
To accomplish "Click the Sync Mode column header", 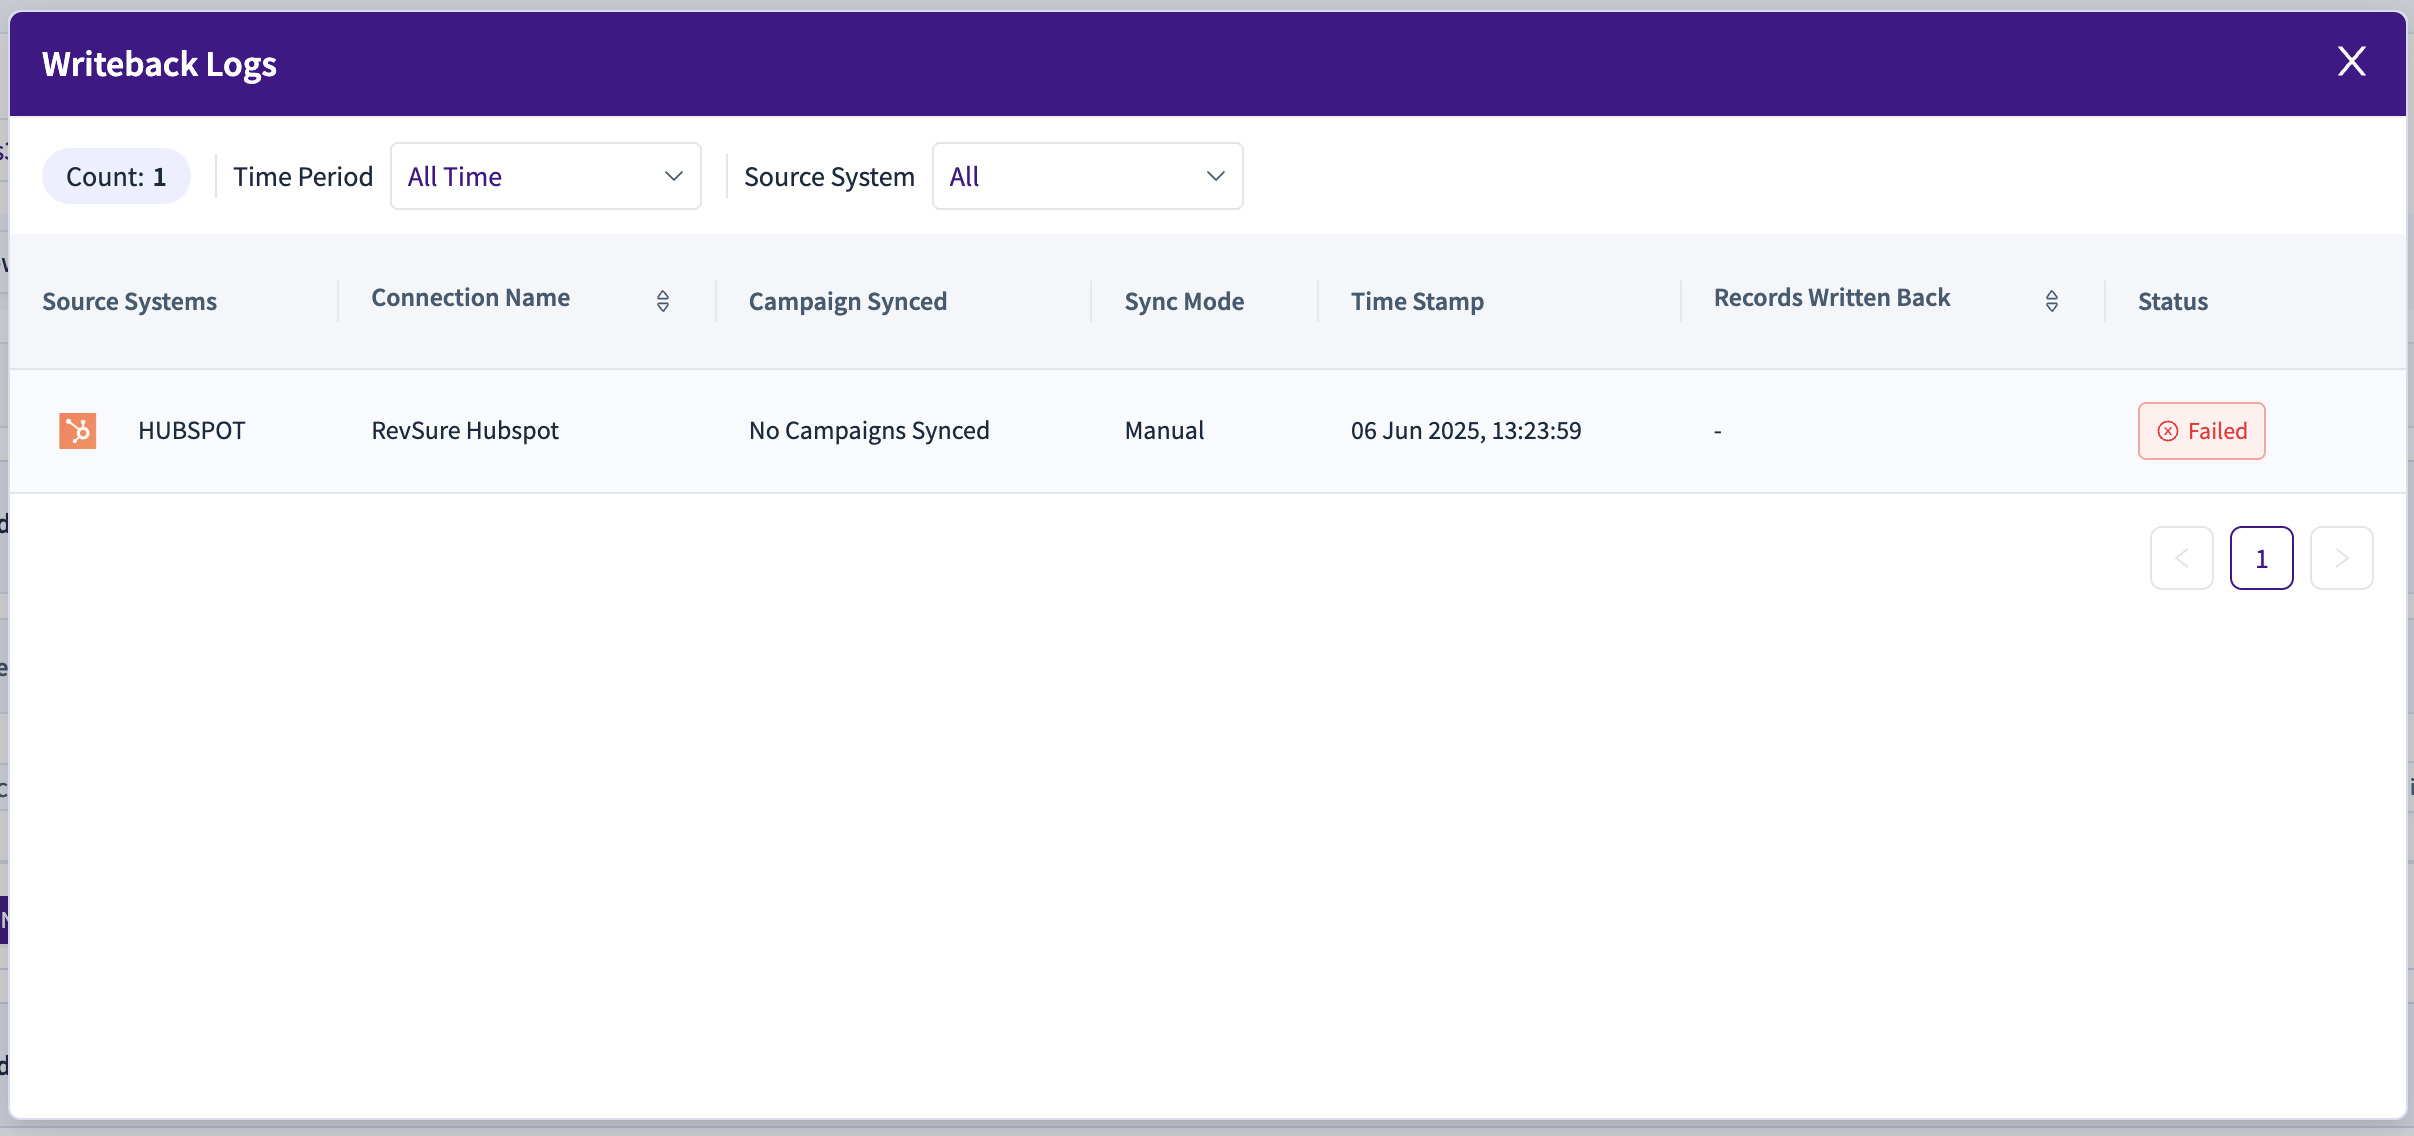I will tap(1184, 301).
